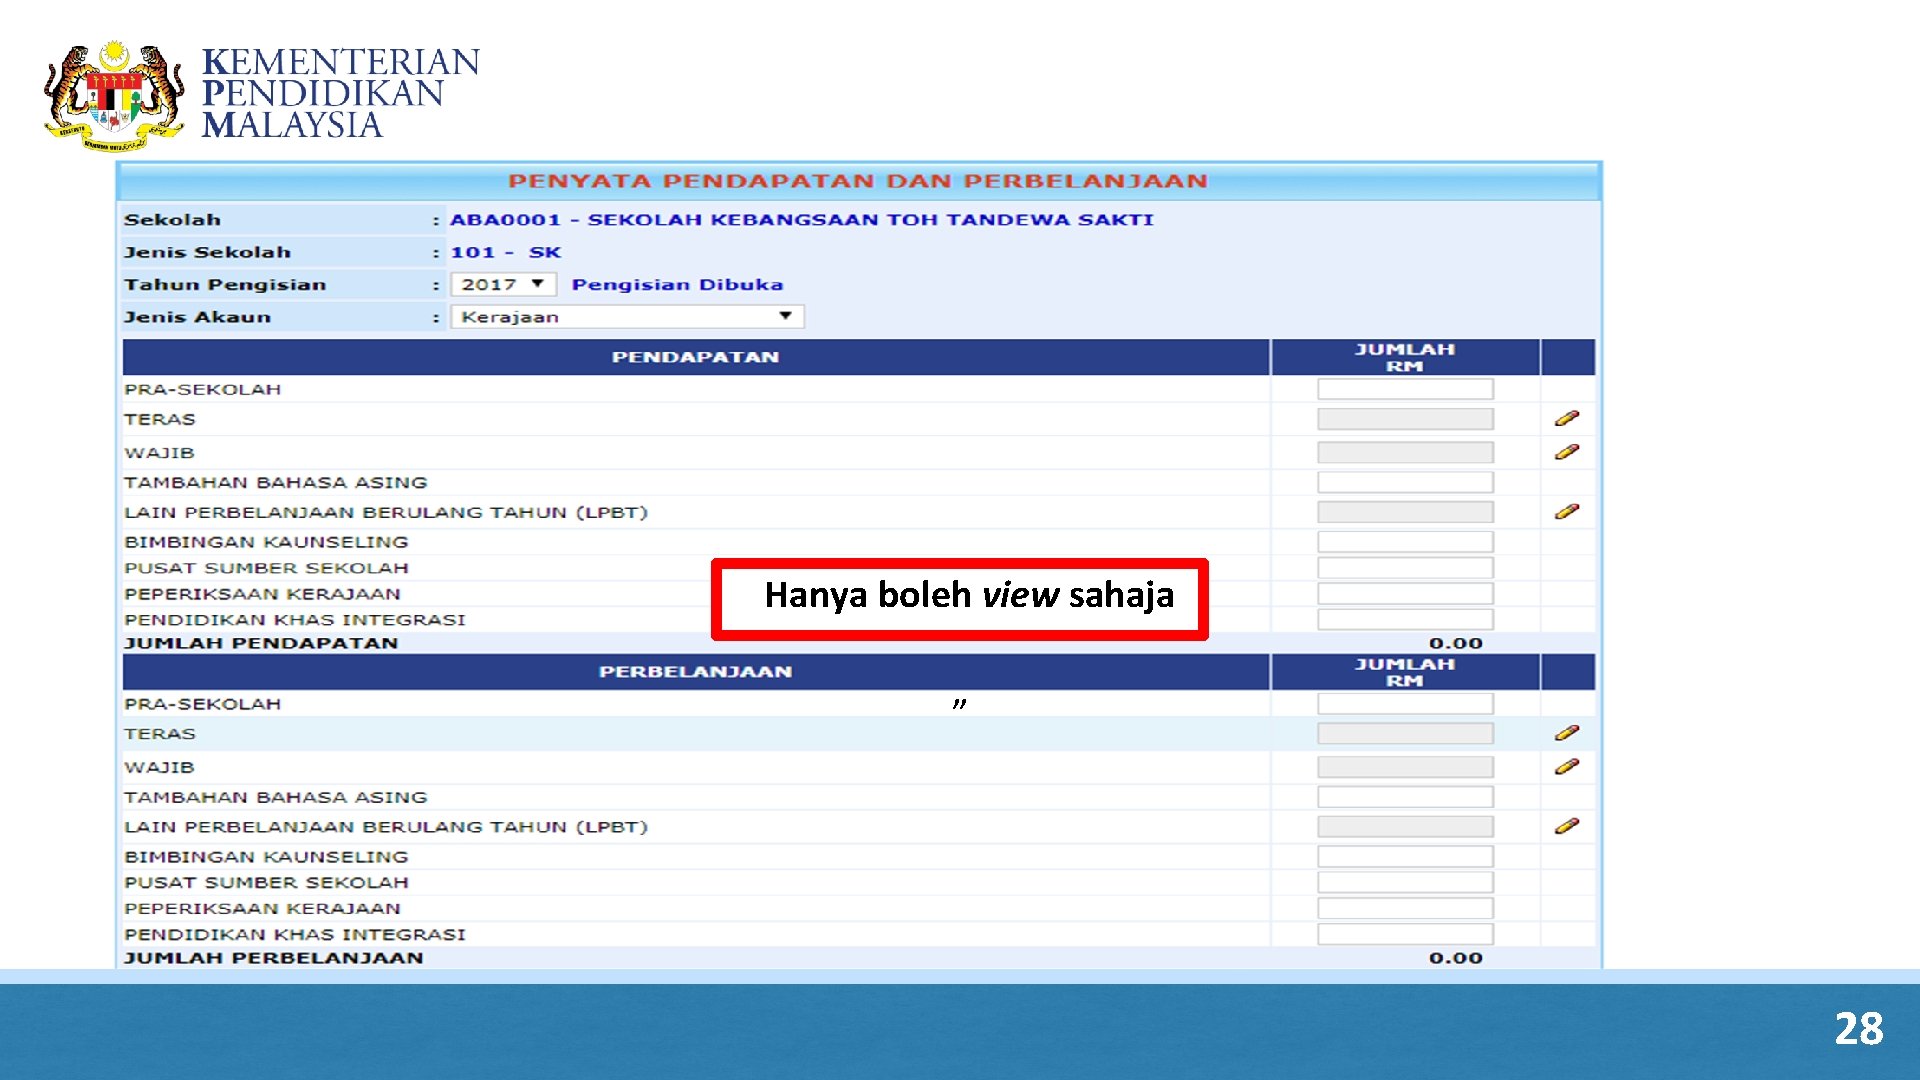Click the PENYATA PENDAPATAN DAN PERBELANJAAN title
The height and width of the screenshot is (1080, 1920).
(858, 181)
